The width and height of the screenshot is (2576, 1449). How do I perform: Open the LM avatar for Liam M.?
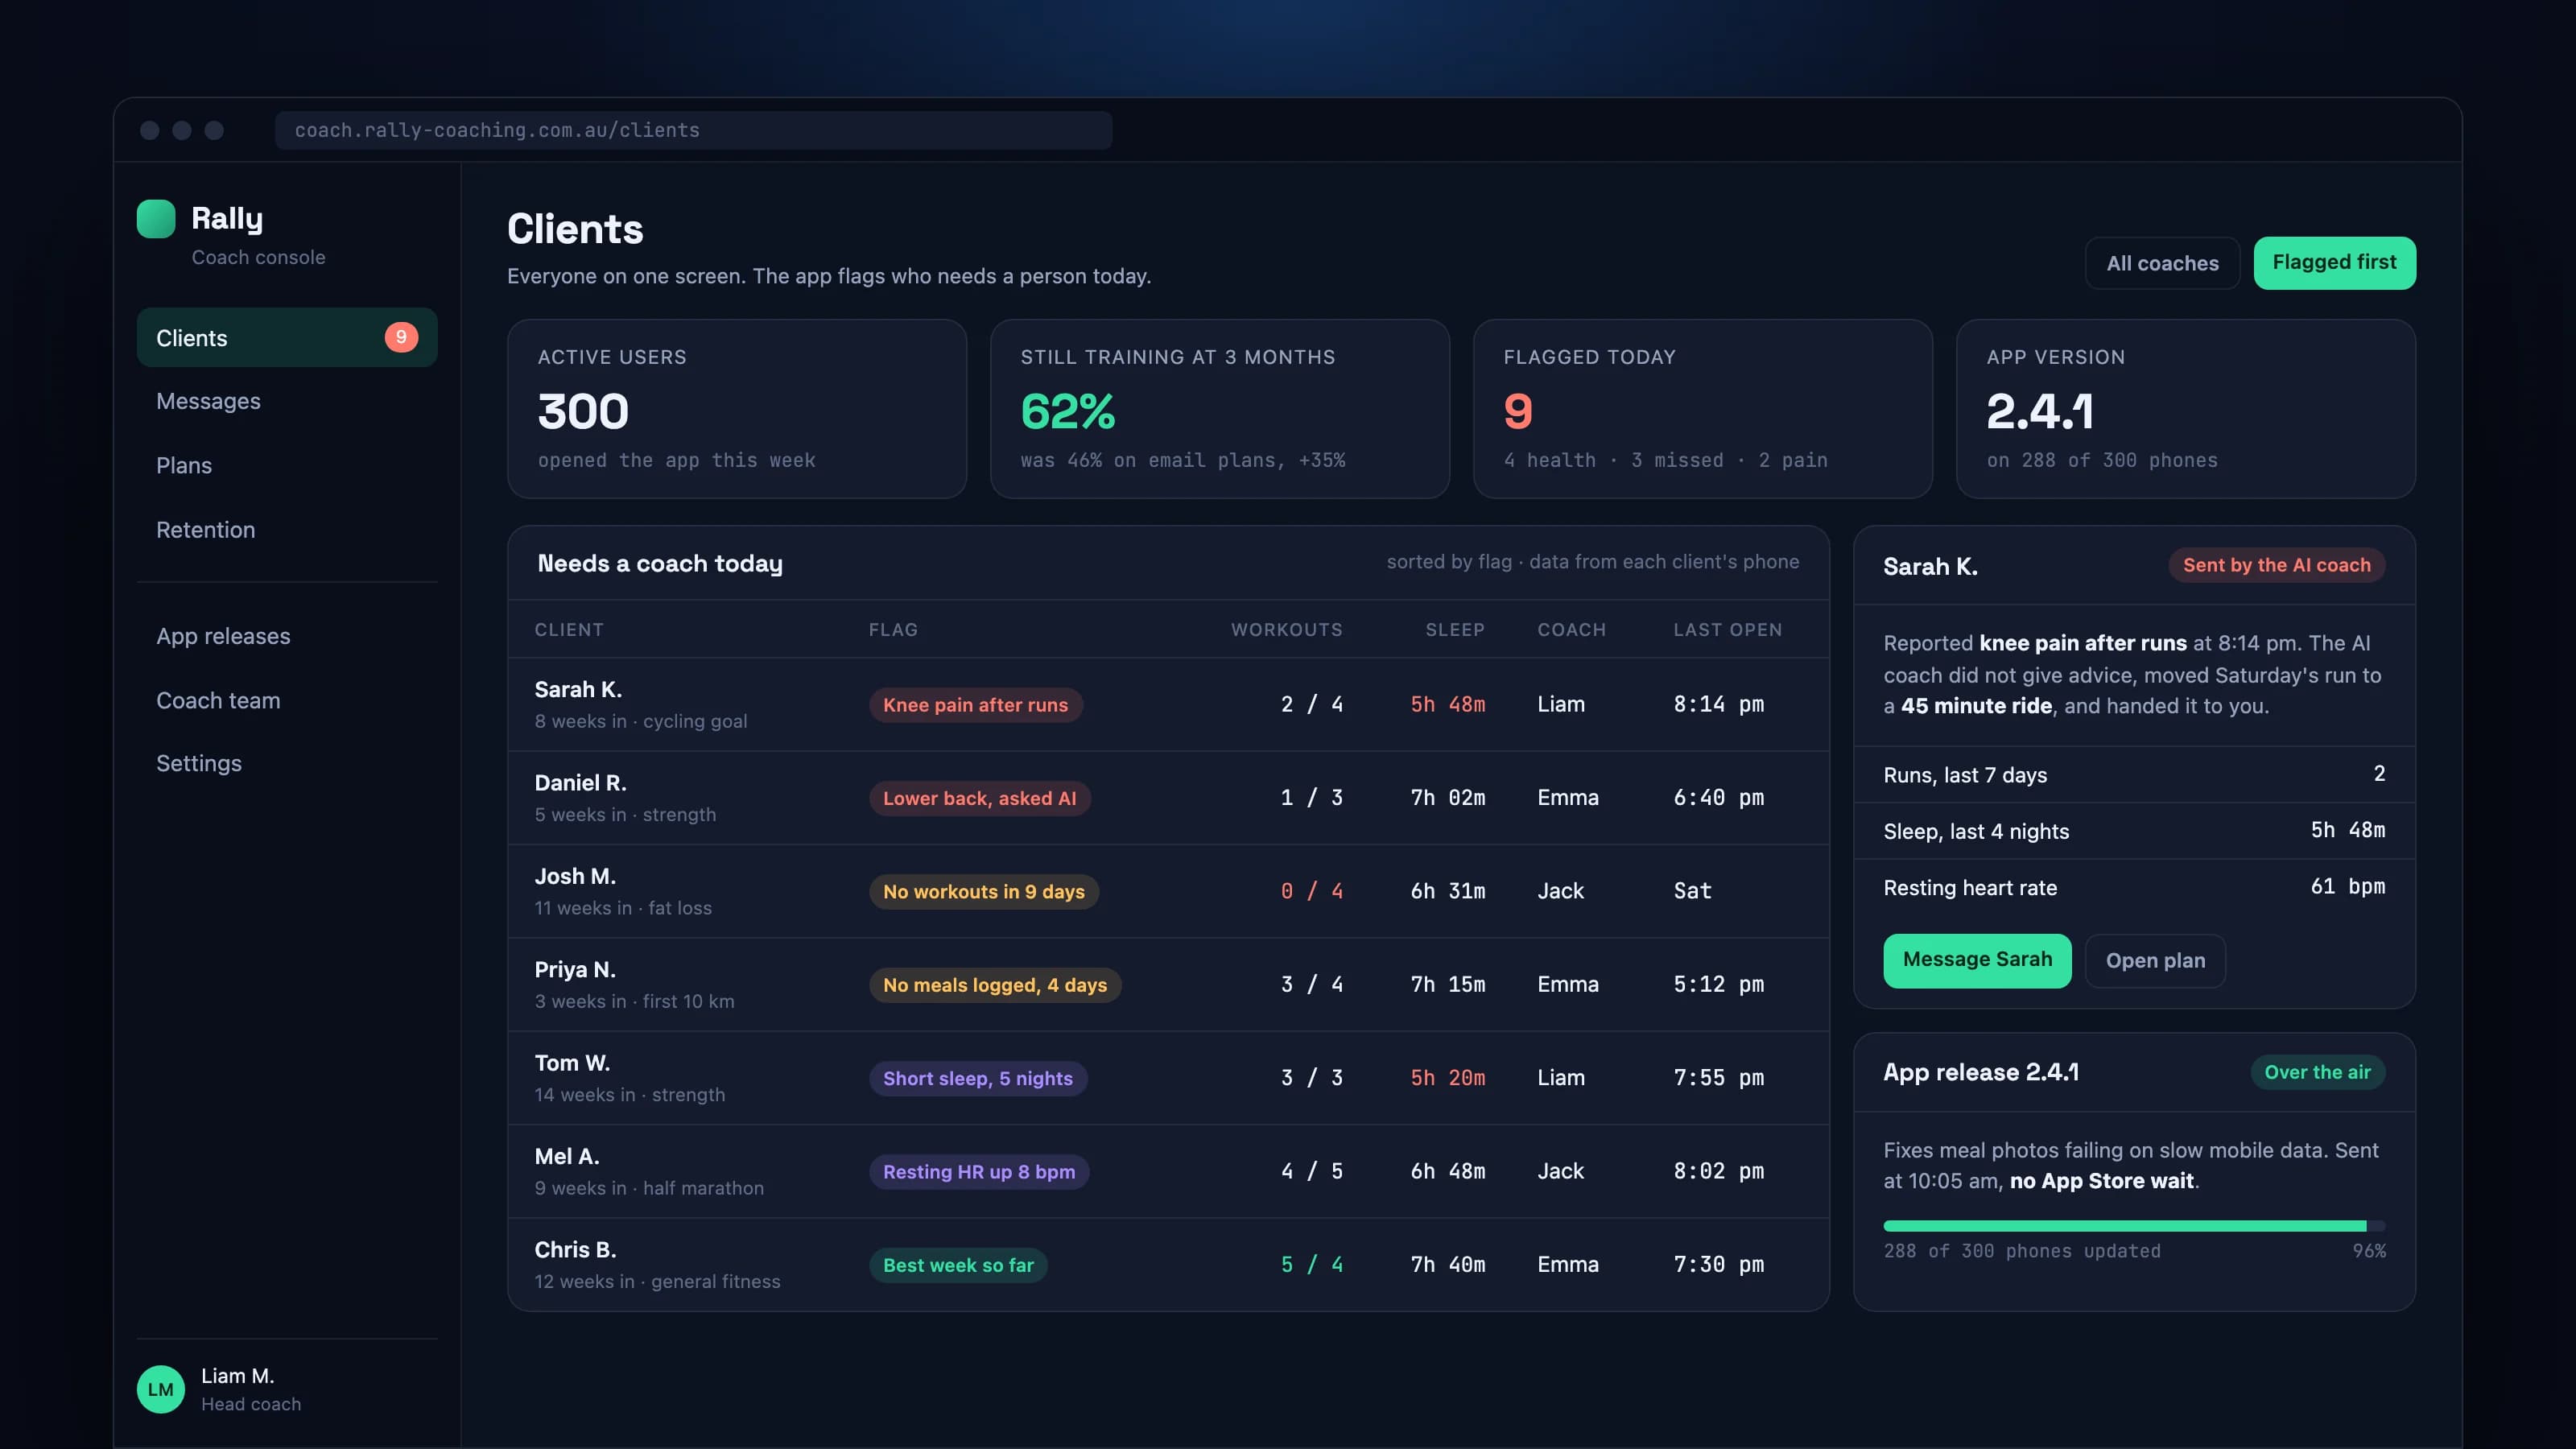tap(161, 1389)
